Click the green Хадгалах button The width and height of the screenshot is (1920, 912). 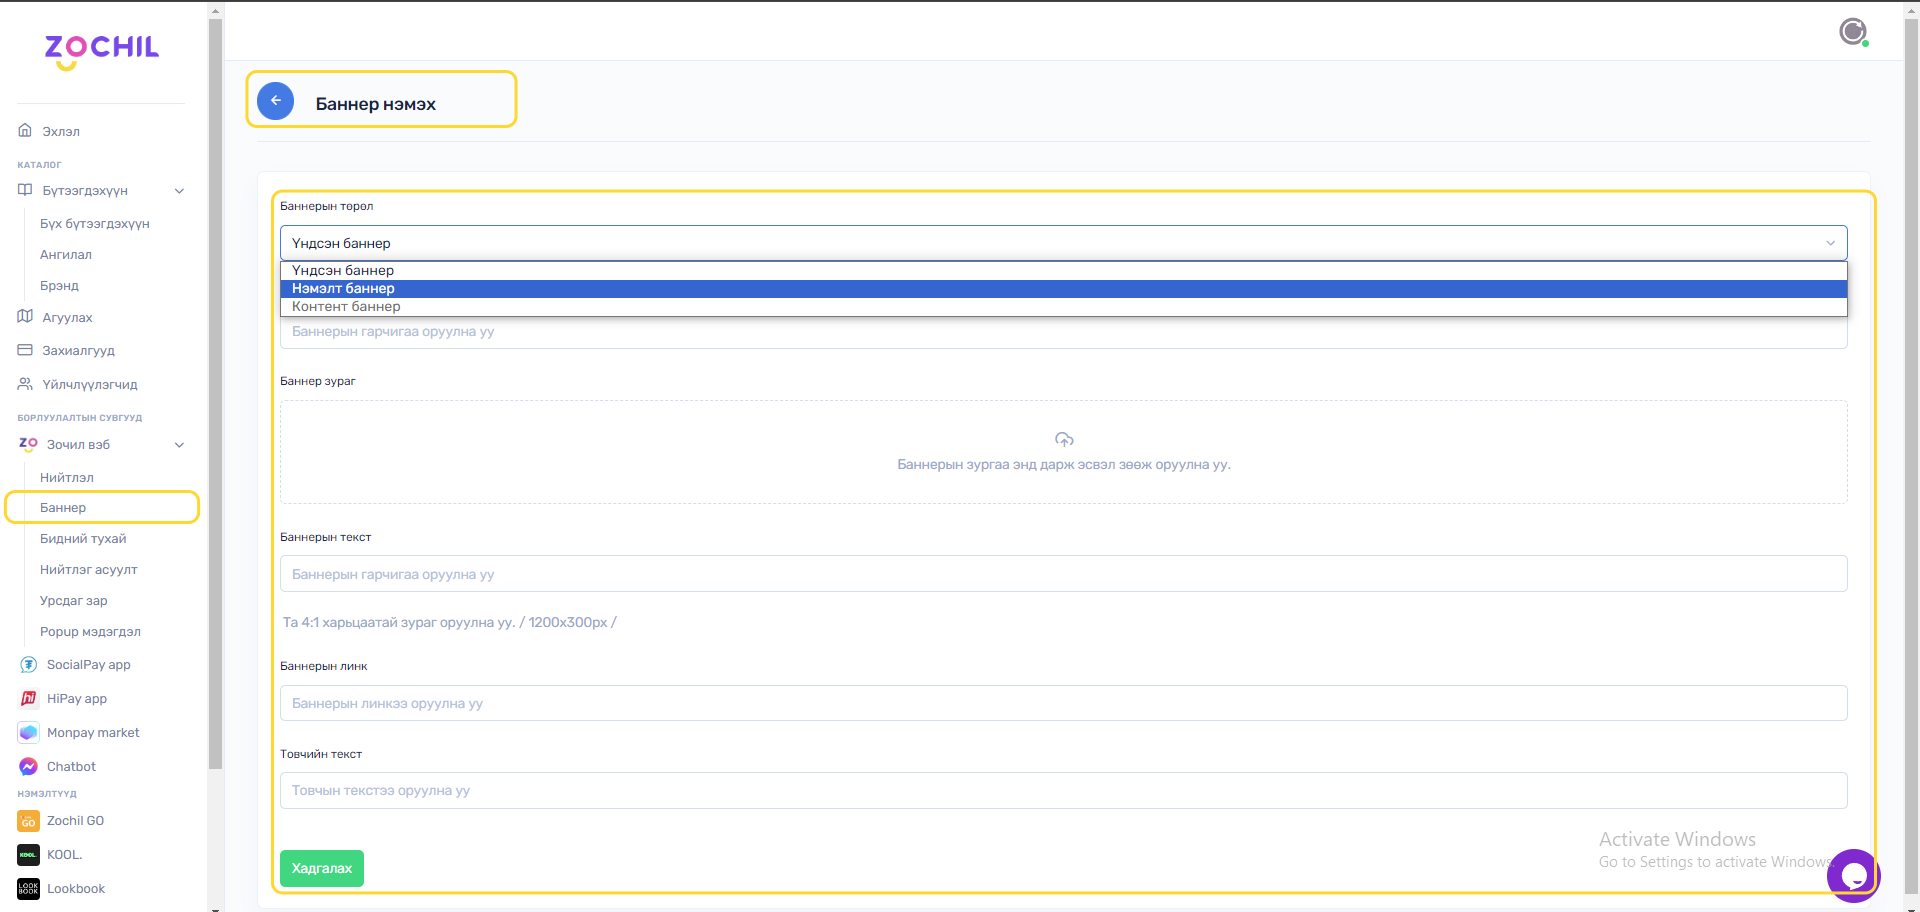[x=321, y=868]
